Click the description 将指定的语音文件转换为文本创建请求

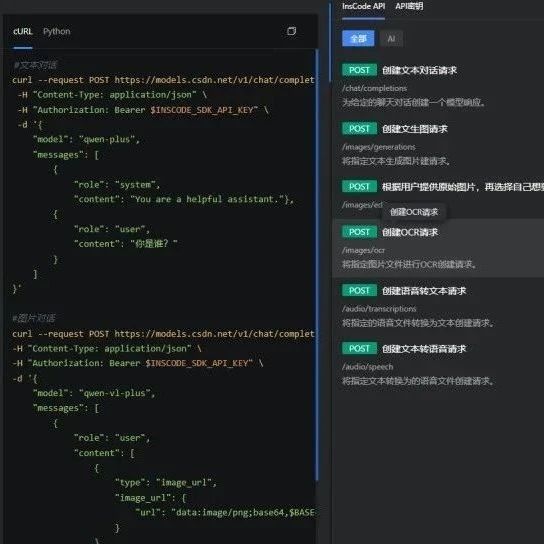pos(418,323)
